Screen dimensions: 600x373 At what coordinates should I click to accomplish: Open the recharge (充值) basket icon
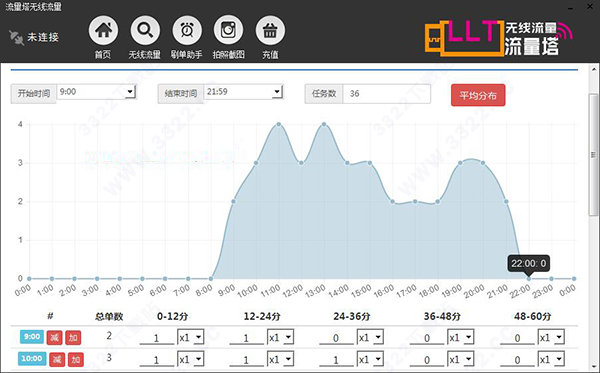[270, 30]
